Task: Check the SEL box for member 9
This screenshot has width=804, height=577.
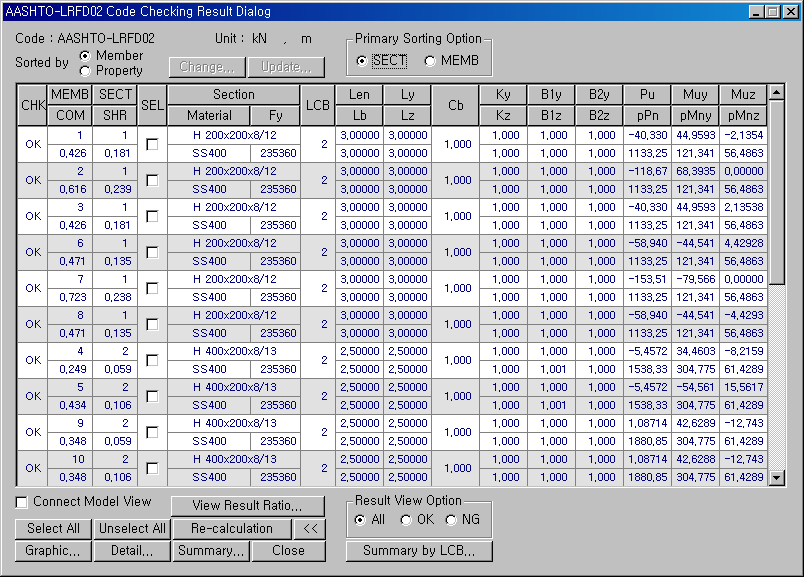Action: click(152, 432)
